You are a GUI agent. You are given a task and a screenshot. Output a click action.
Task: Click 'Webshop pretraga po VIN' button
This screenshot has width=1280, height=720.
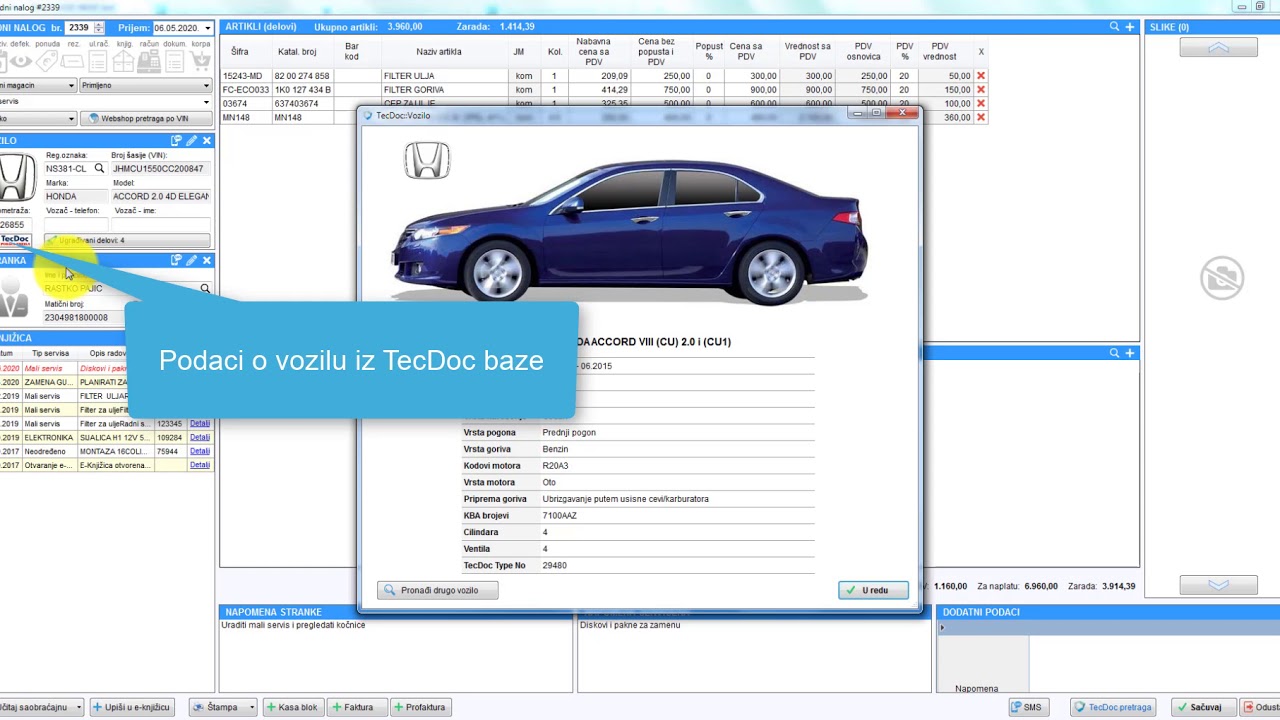(146, 118)
